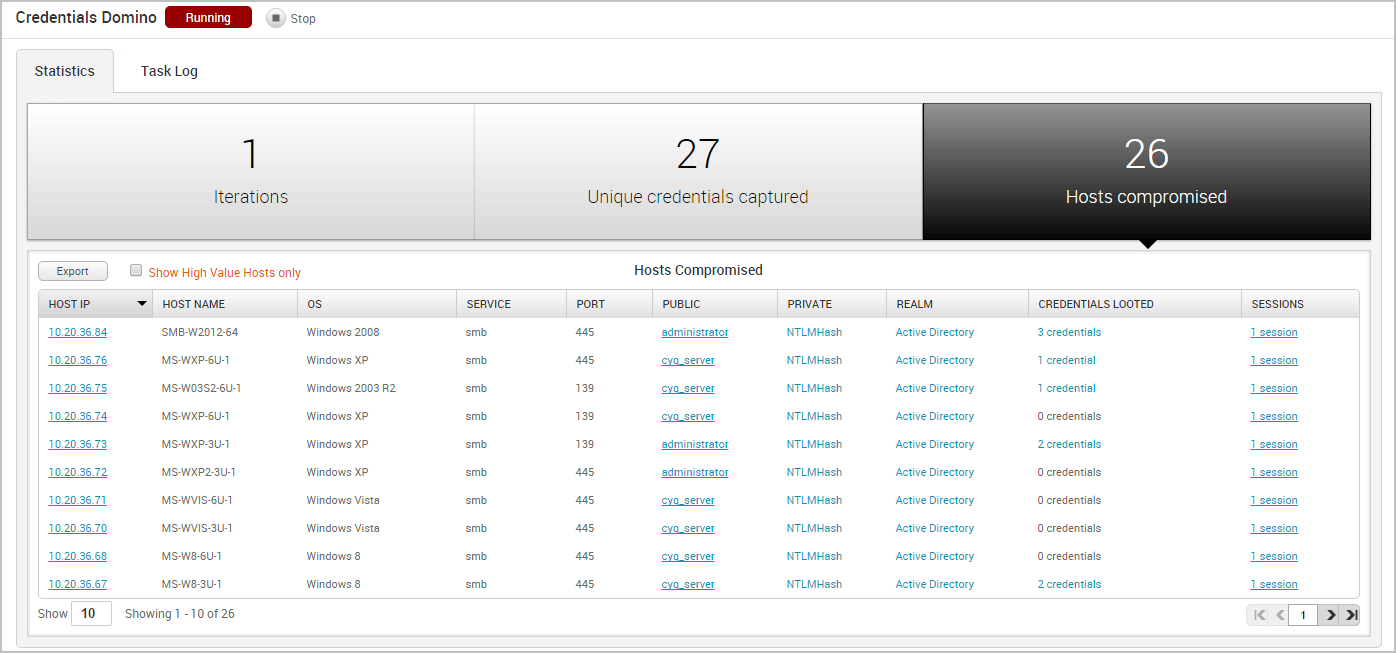Go to the next page arrow
The height and width of the screenshot is (653, 1396).
coord(1330,615)
